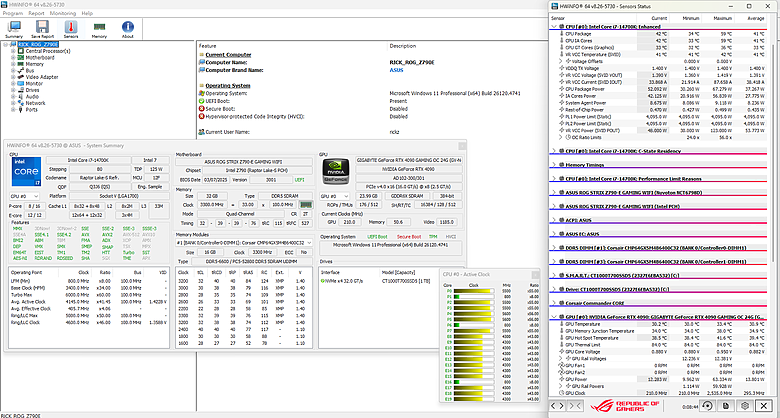The width and height of the screenshot is (780, 418).
Task: Click the RICK_ROG_Z790E computer icon in tree
Action: (13, 44)
